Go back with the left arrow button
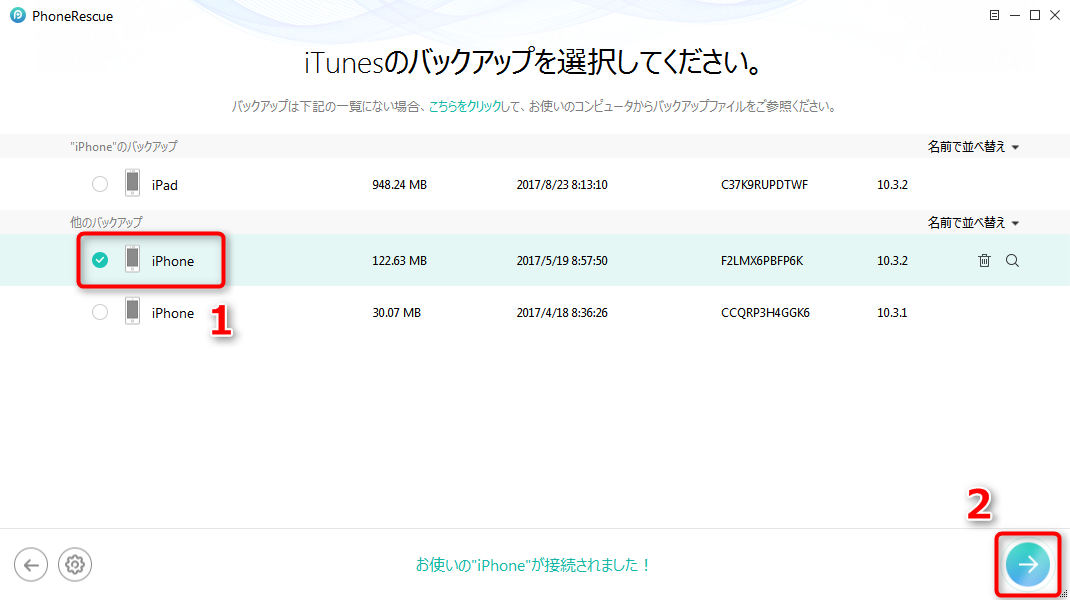Screen dimensions: 1070x600 (x=31, y=565)
